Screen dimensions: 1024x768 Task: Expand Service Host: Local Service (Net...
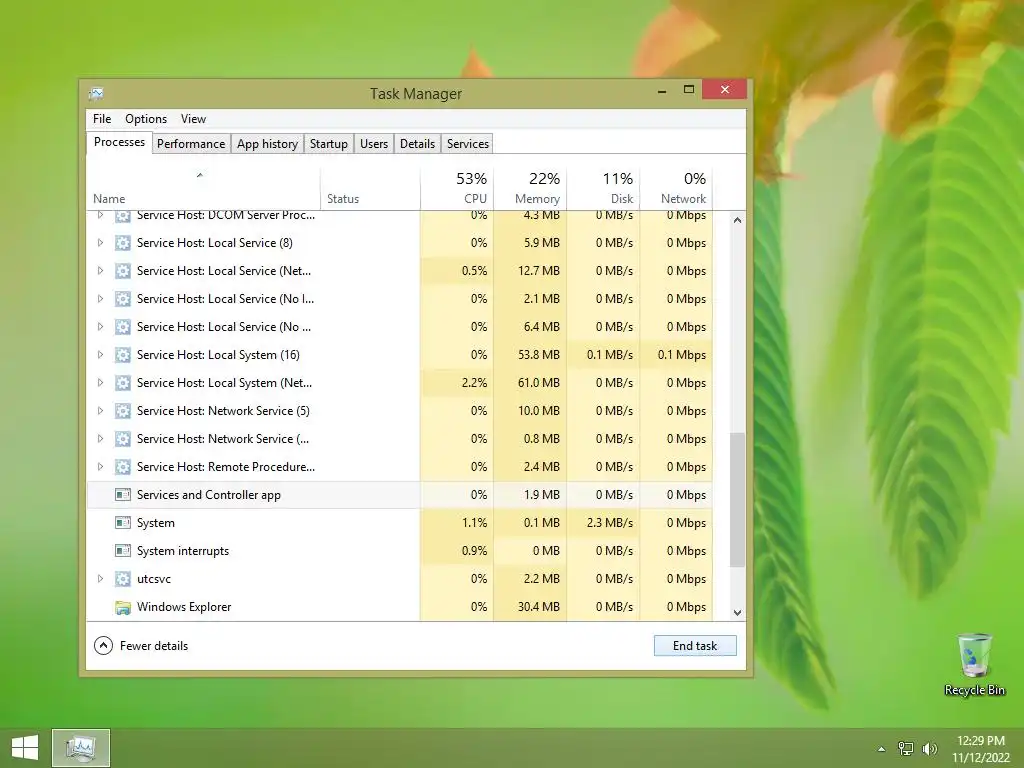click(x=100, y=271)
